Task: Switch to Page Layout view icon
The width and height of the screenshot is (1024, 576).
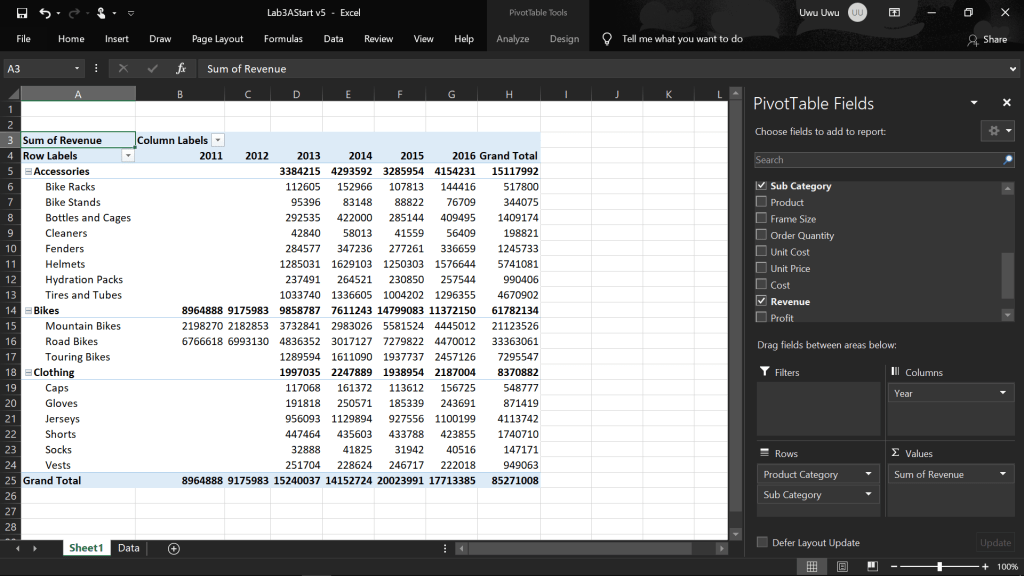Action: click(x=844, y=567)
